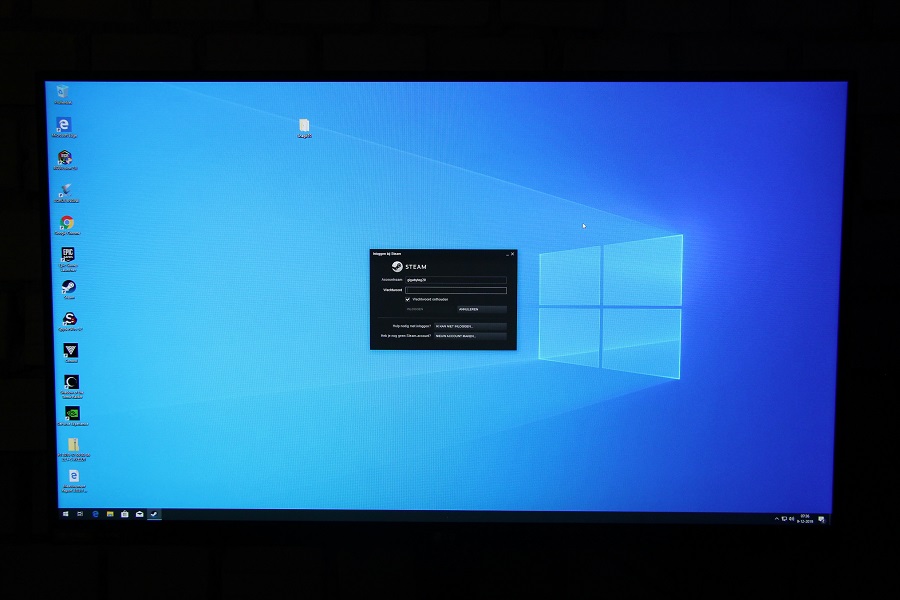This screenshot has height=600, width=900.
Task: Select the Steam desktop shortcut
Action: [69, 287]
